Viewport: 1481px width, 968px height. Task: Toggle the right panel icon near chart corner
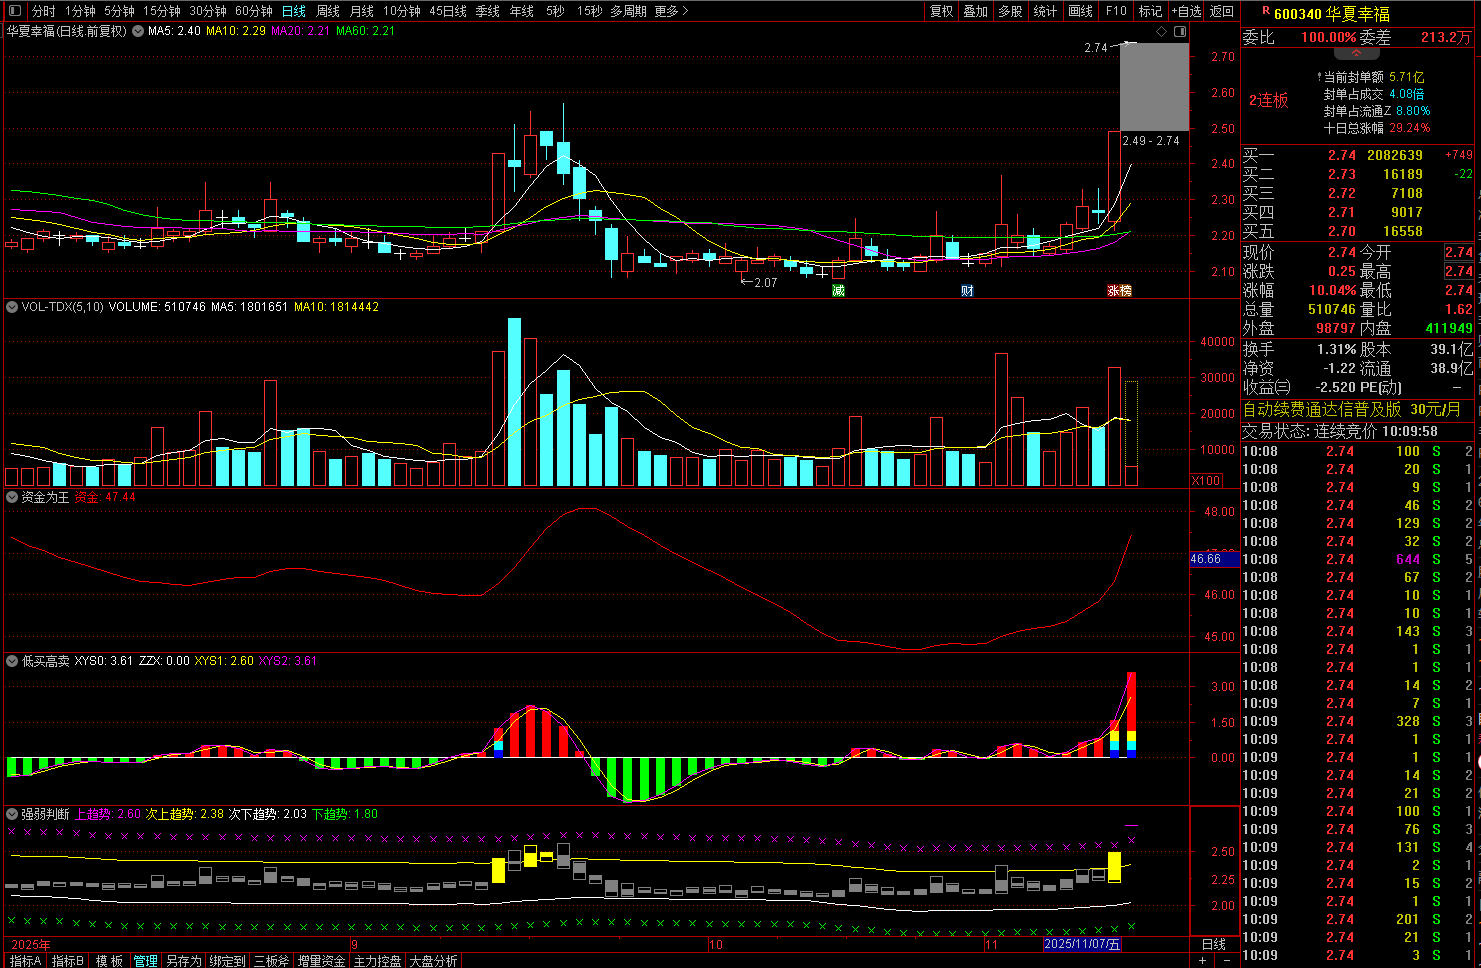pyautogui.click(x=1180, y=32)
